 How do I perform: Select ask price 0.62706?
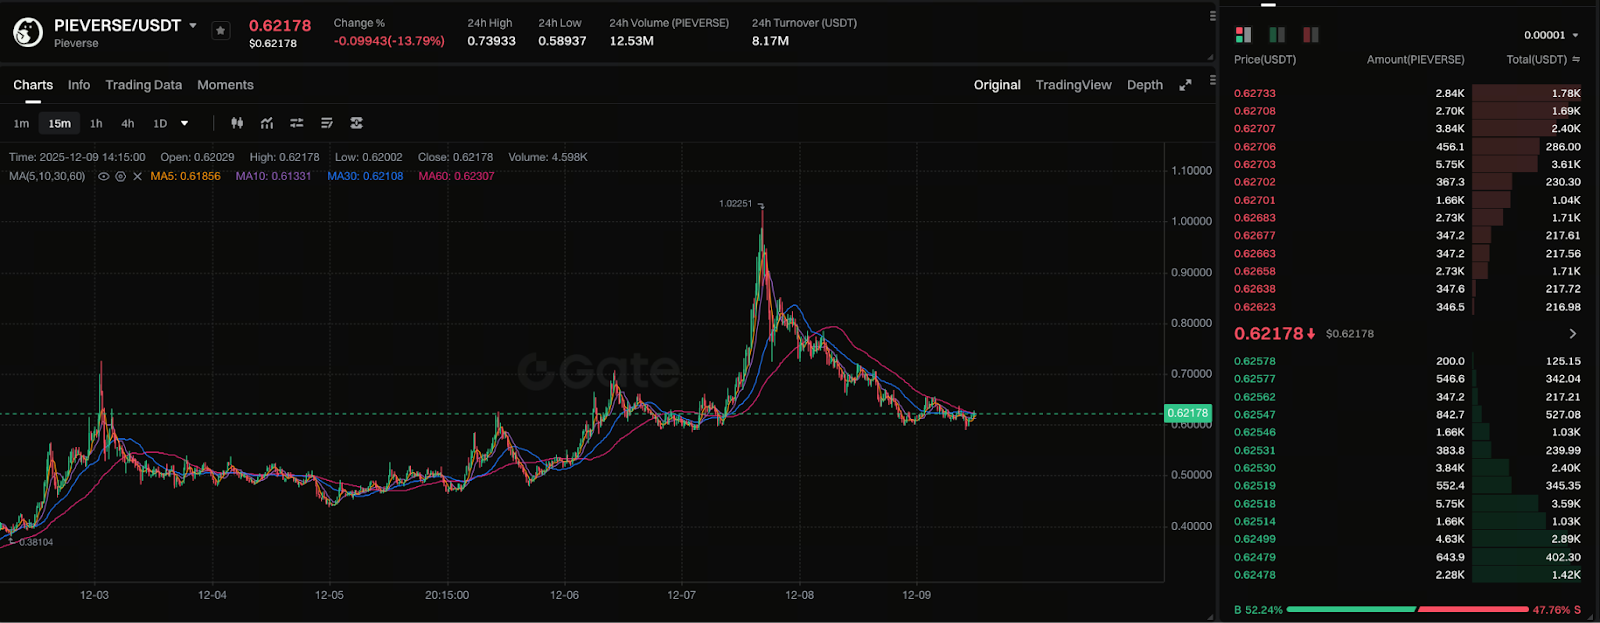coord(1255,147)
